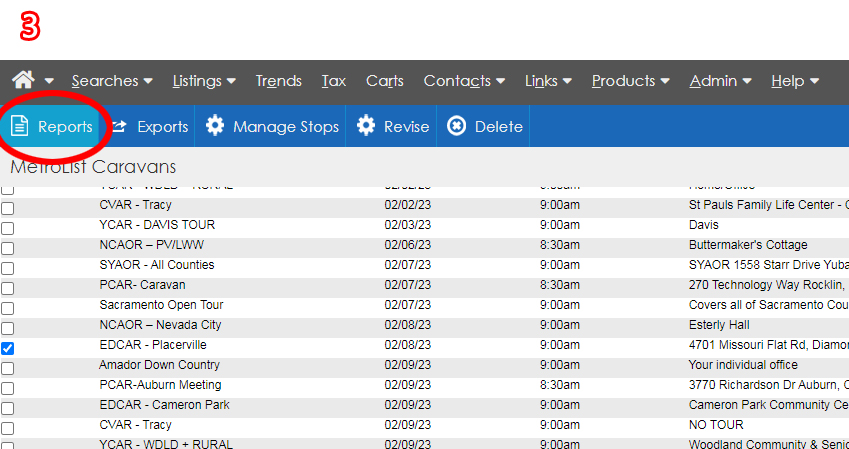Click the Delete button label
Viewport: 849px width, 449px height.
pos(499,127)
